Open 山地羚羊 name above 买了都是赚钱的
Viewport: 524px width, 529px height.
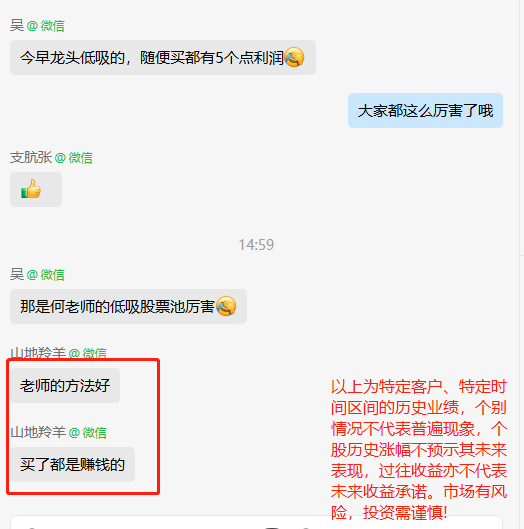coord(38,432)
